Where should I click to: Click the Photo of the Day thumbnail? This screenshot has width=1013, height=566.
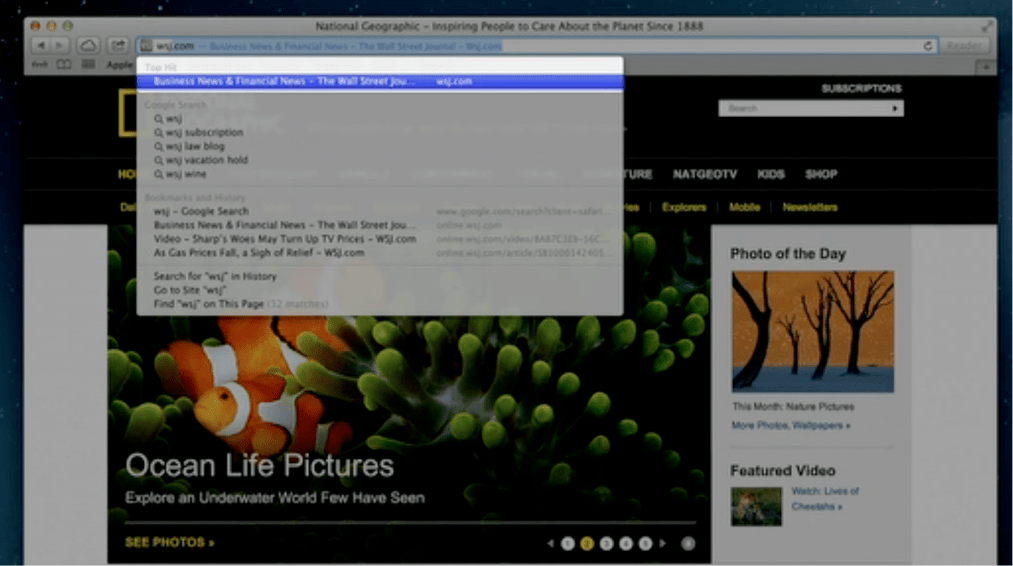[x=812, y=331]
